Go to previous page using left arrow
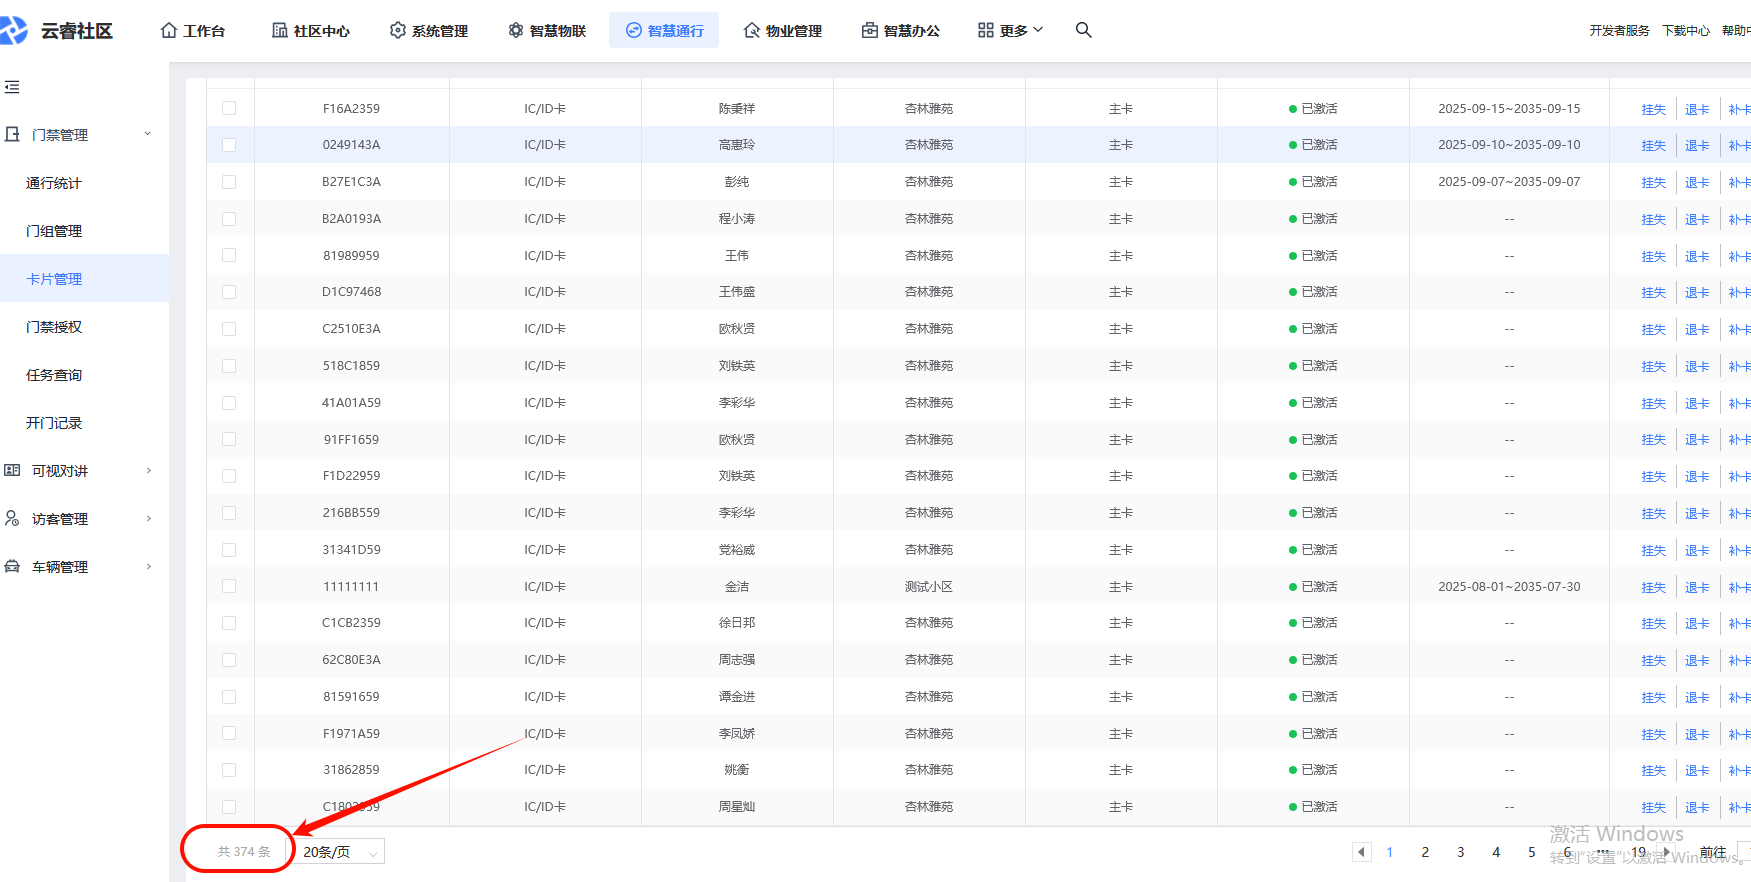 [x=1360, y=852]
